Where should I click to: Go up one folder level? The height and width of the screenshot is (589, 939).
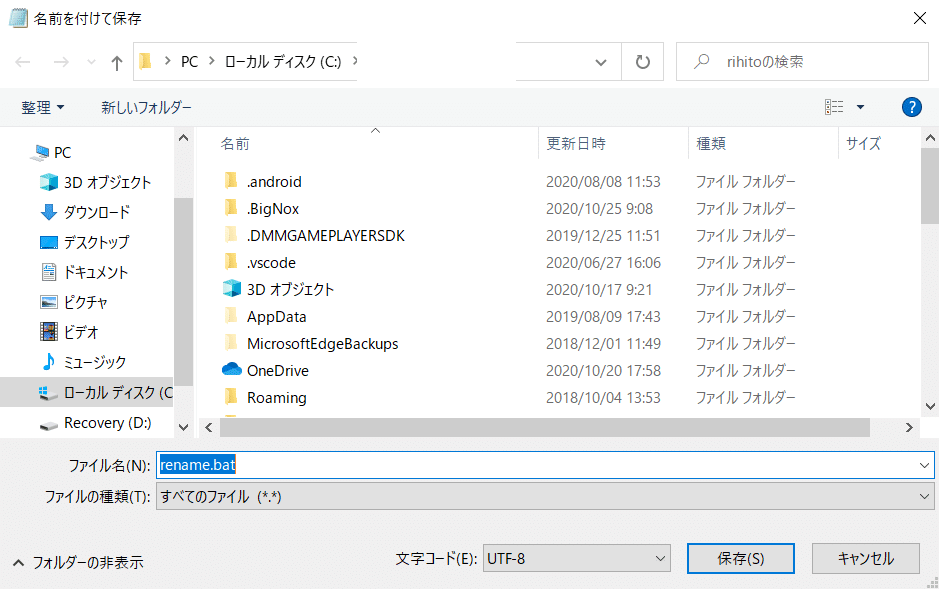117,62
